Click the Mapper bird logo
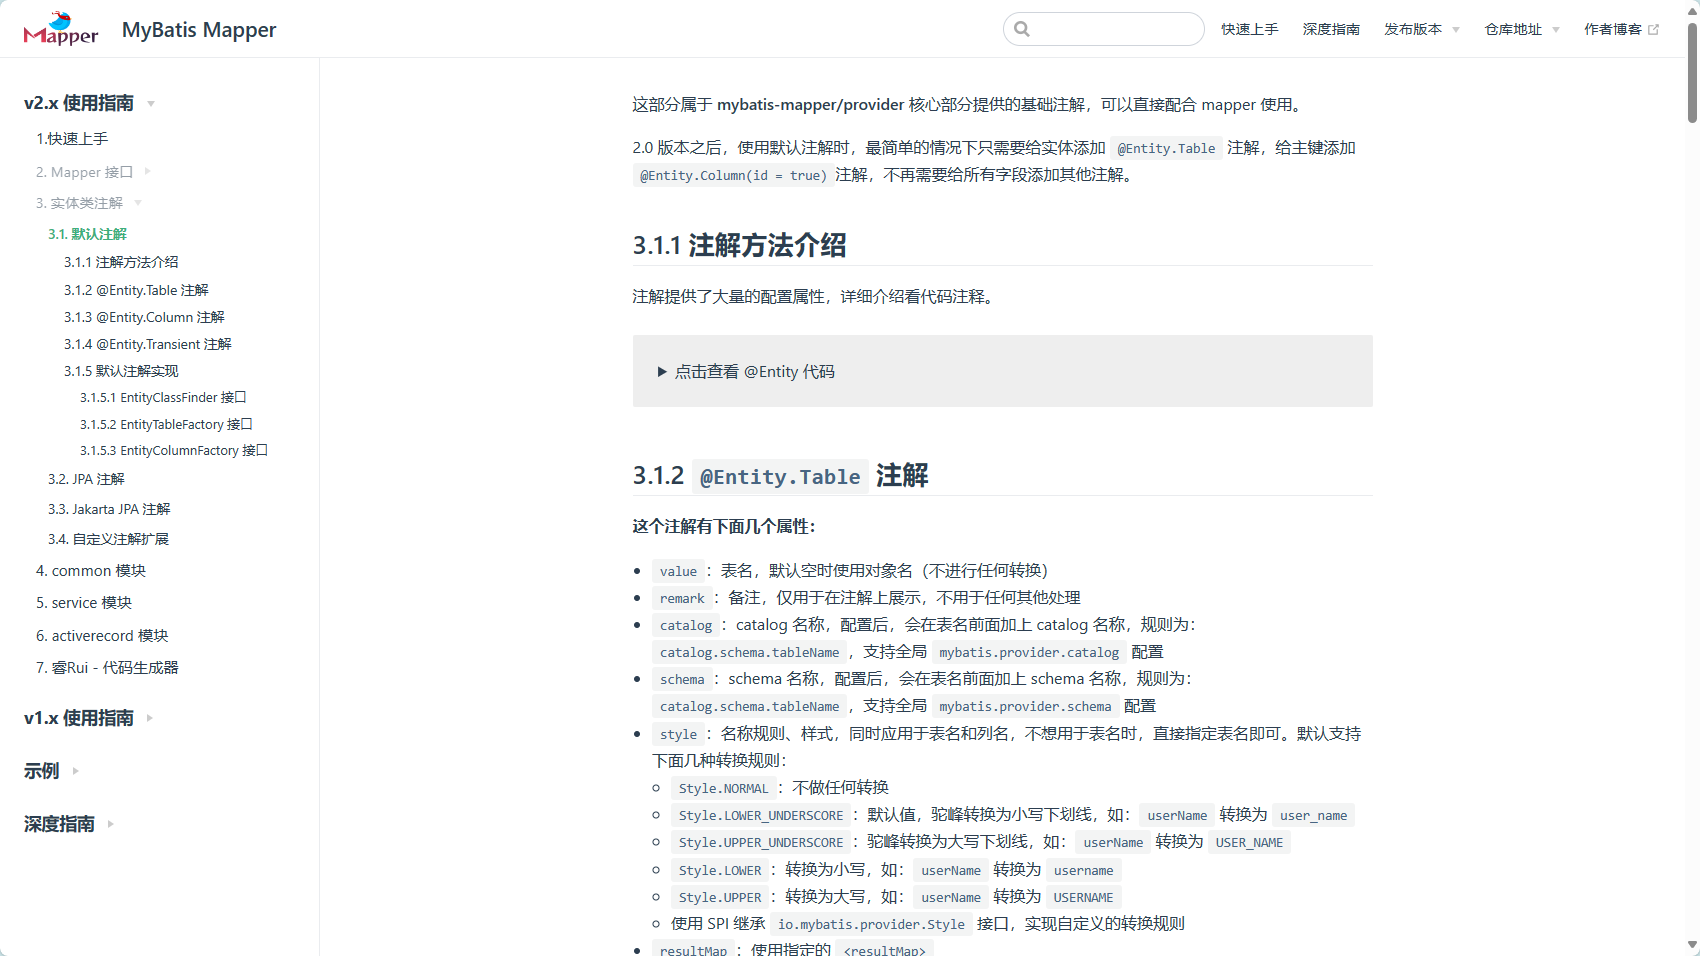This screenshot has width=1700, height=956. tap(61, 29)
